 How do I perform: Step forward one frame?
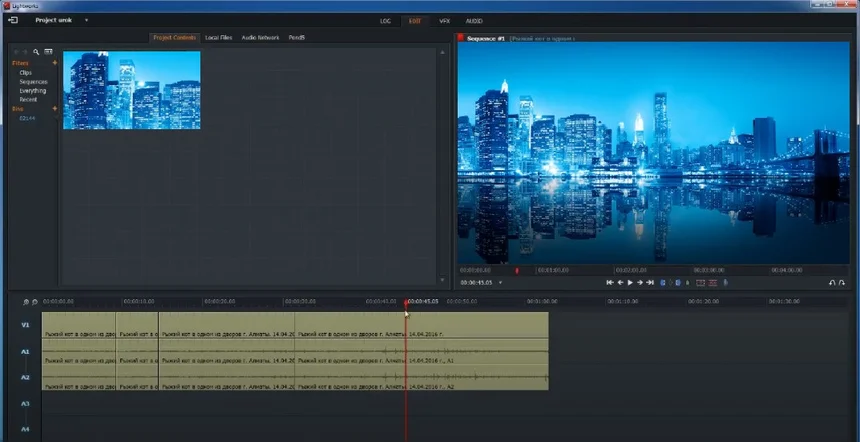[x=640, y=282]
